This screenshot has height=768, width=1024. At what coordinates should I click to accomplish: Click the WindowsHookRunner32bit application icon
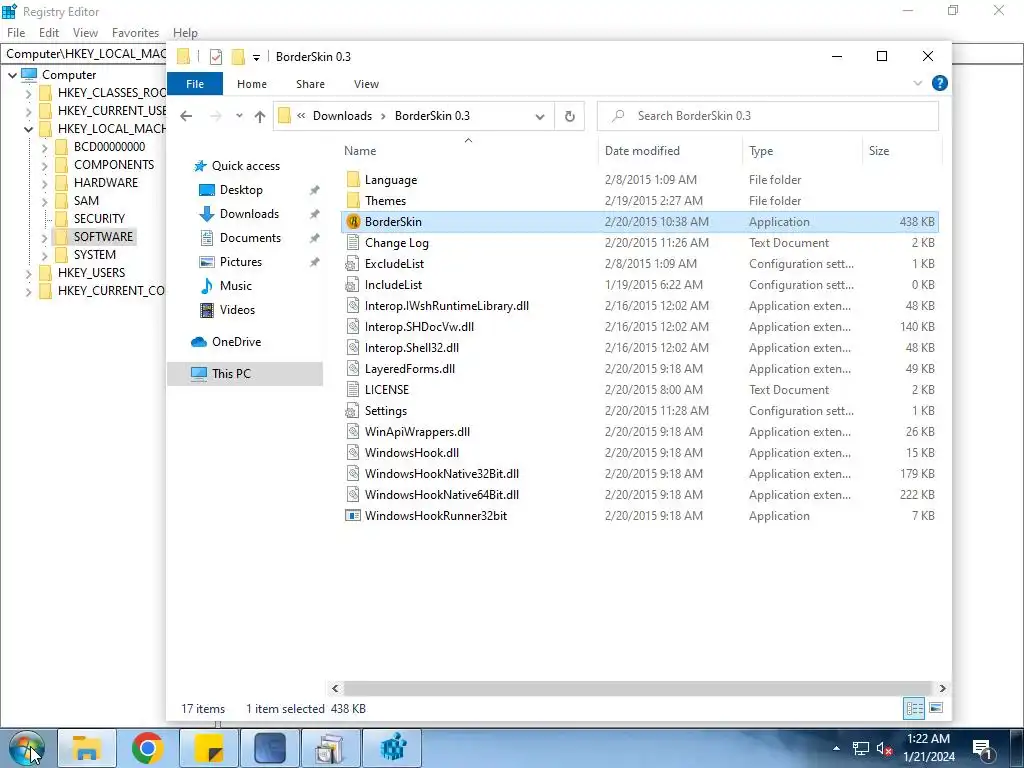tap(353, 515)
